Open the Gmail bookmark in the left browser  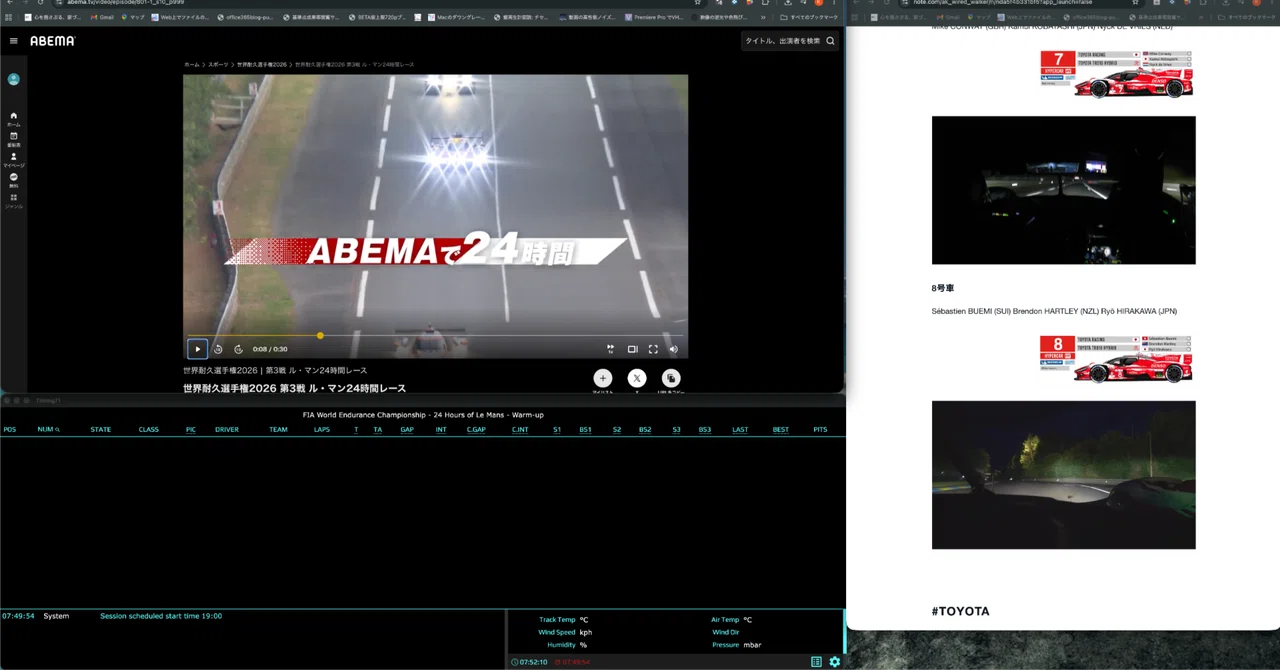tap(101, 17)
